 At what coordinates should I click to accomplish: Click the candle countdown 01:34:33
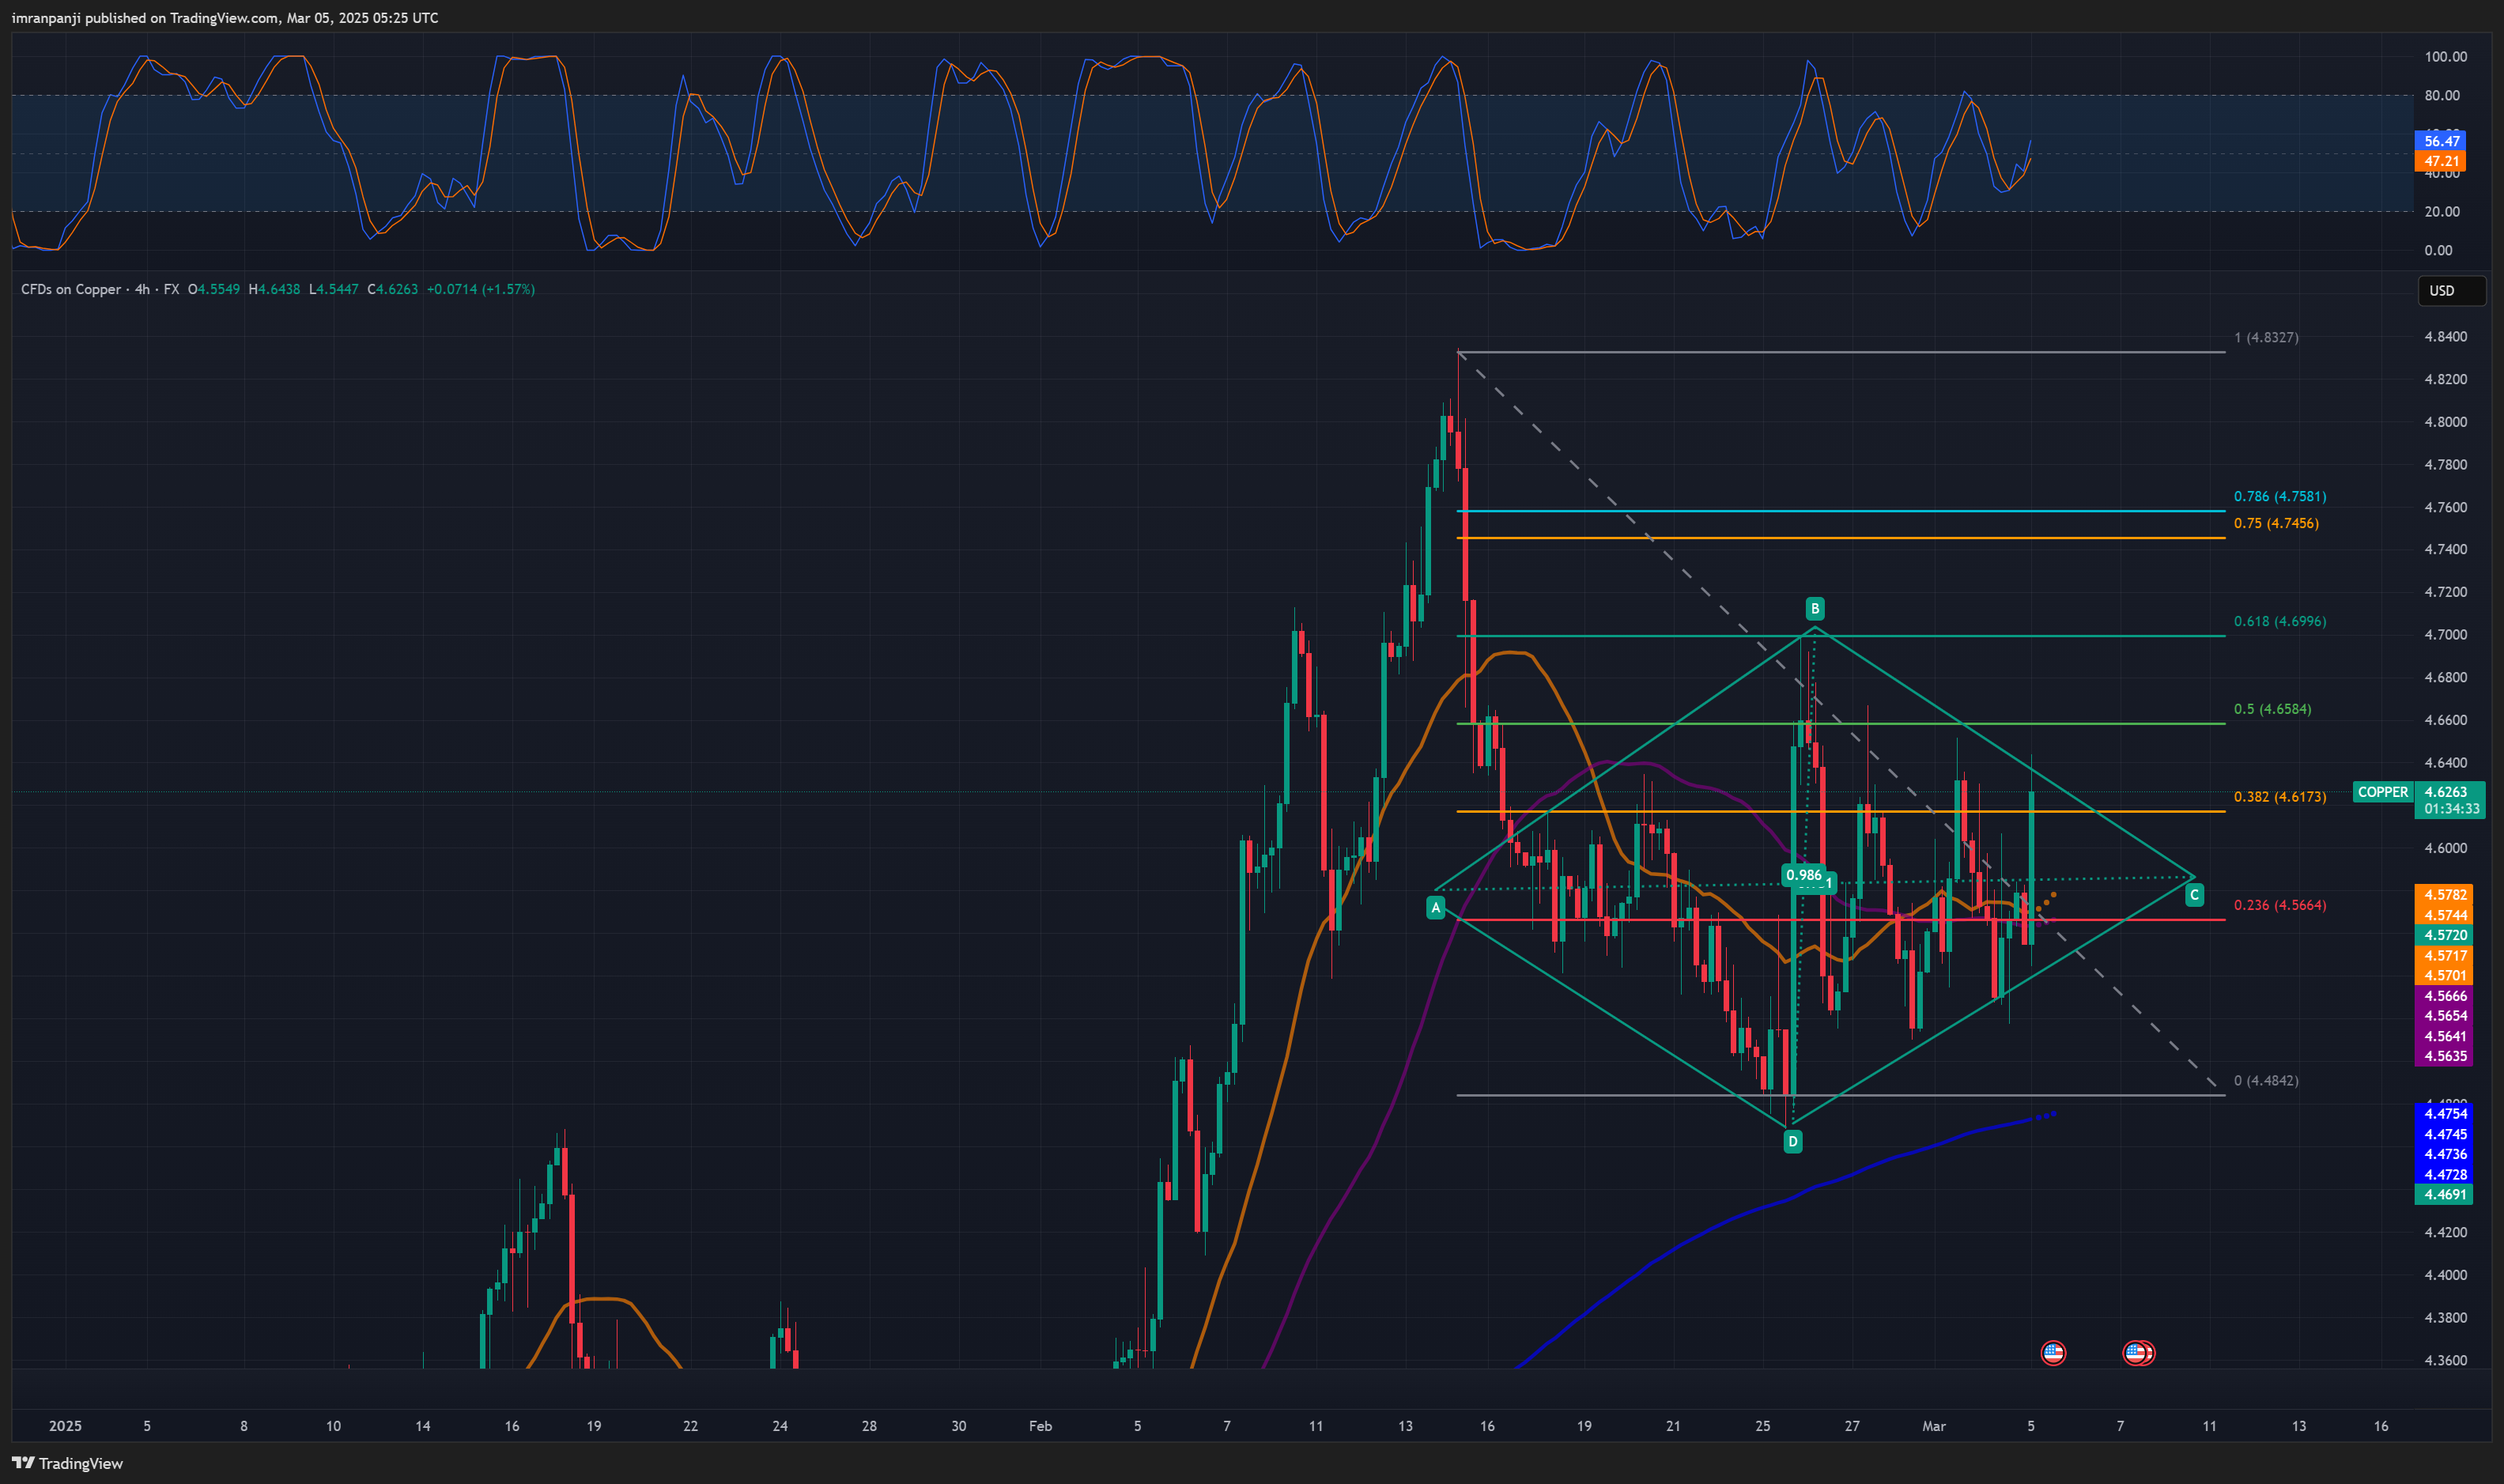click(x=2450, y=809)
